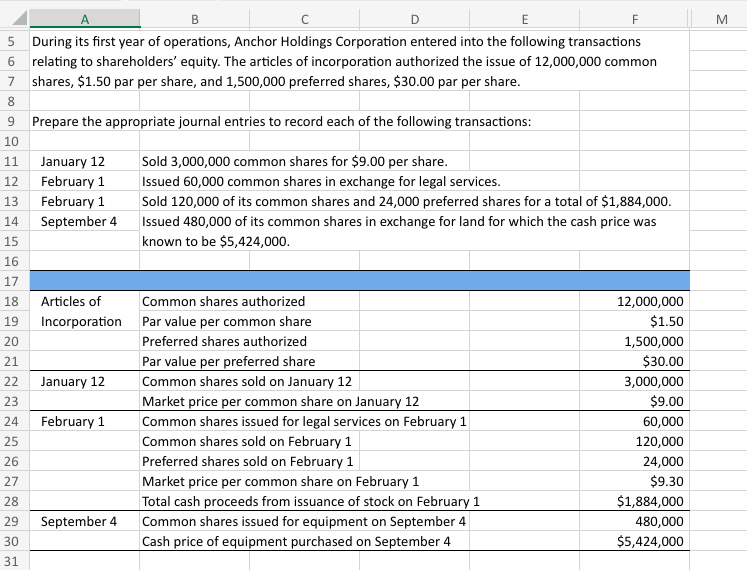Select row 17 header
This screenshot has height=570, width=747.
pos(11,281)
